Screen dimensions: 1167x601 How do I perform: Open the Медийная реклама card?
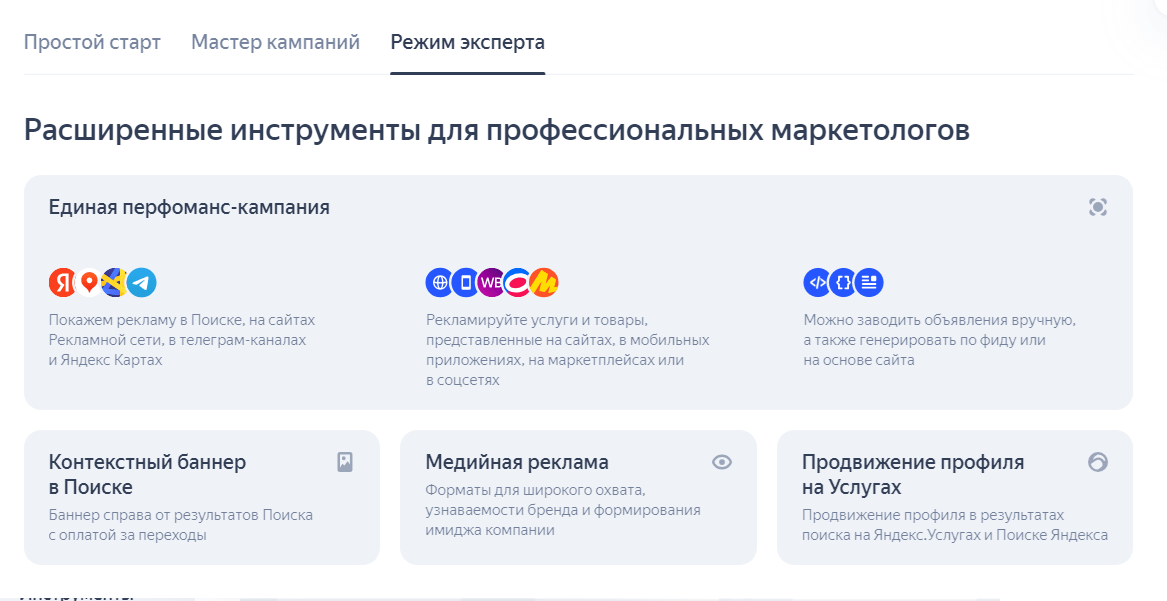coord(578,497)
